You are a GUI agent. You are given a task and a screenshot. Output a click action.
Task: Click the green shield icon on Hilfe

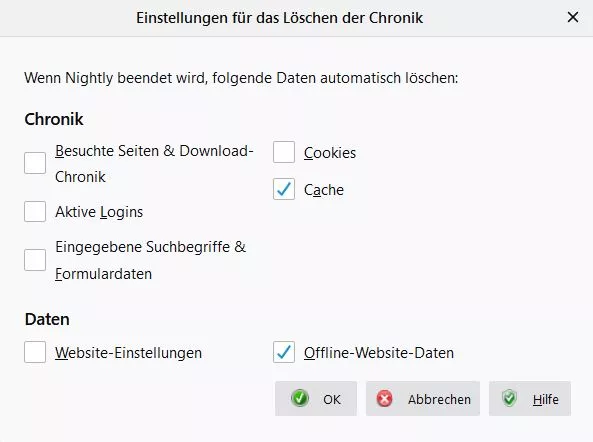509,398
